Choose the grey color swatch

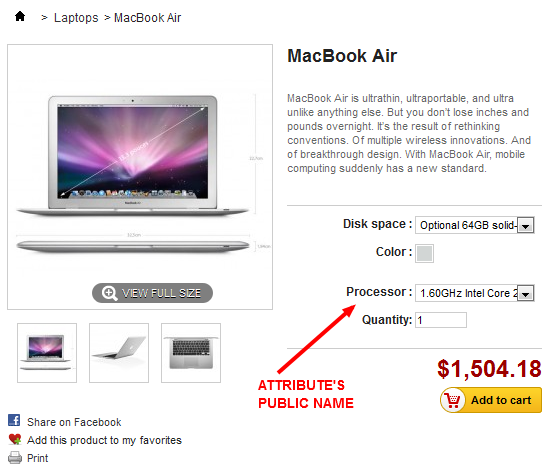tap(424, 253)
